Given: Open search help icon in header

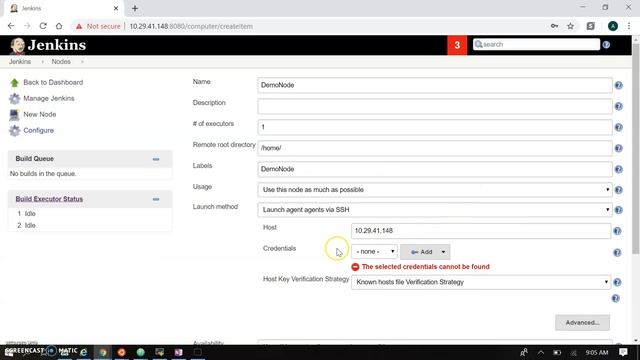Looking at the screenshot, I should pos(606,44).
